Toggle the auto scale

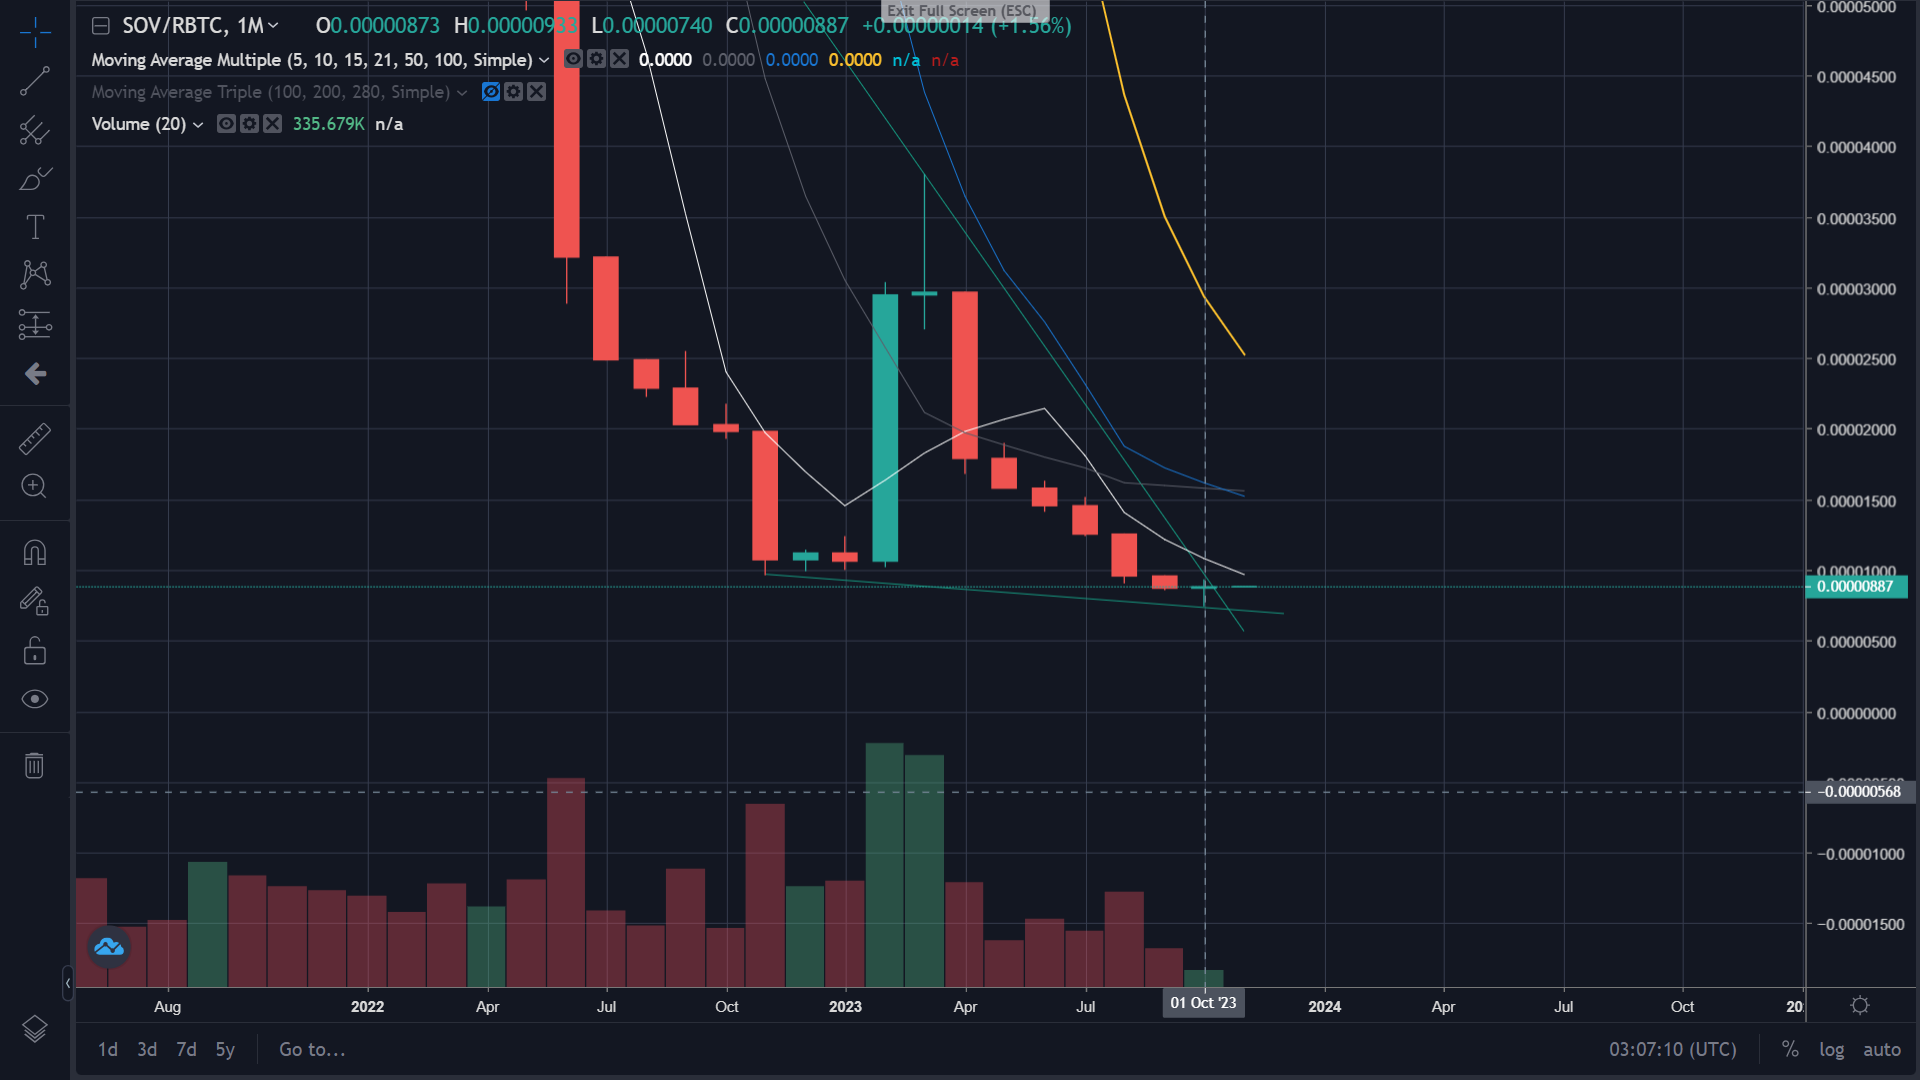[x=1882, y=1049]
